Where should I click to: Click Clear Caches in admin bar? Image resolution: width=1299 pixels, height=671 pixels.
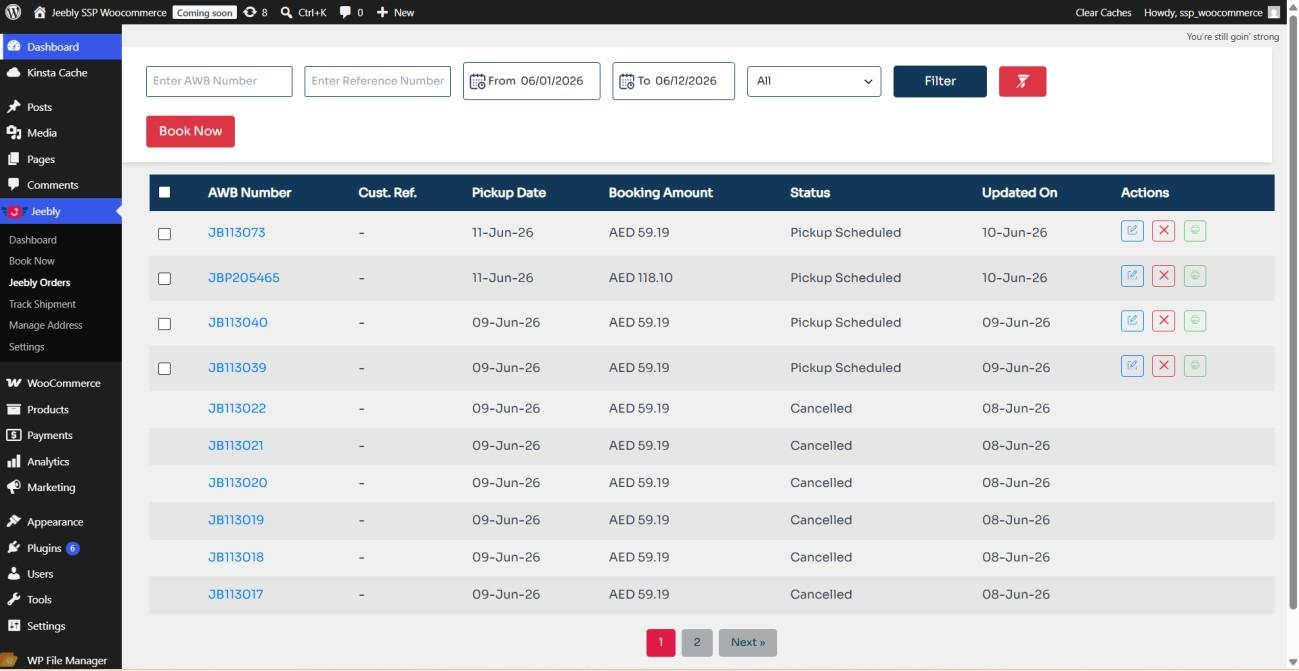point(1103,12)
